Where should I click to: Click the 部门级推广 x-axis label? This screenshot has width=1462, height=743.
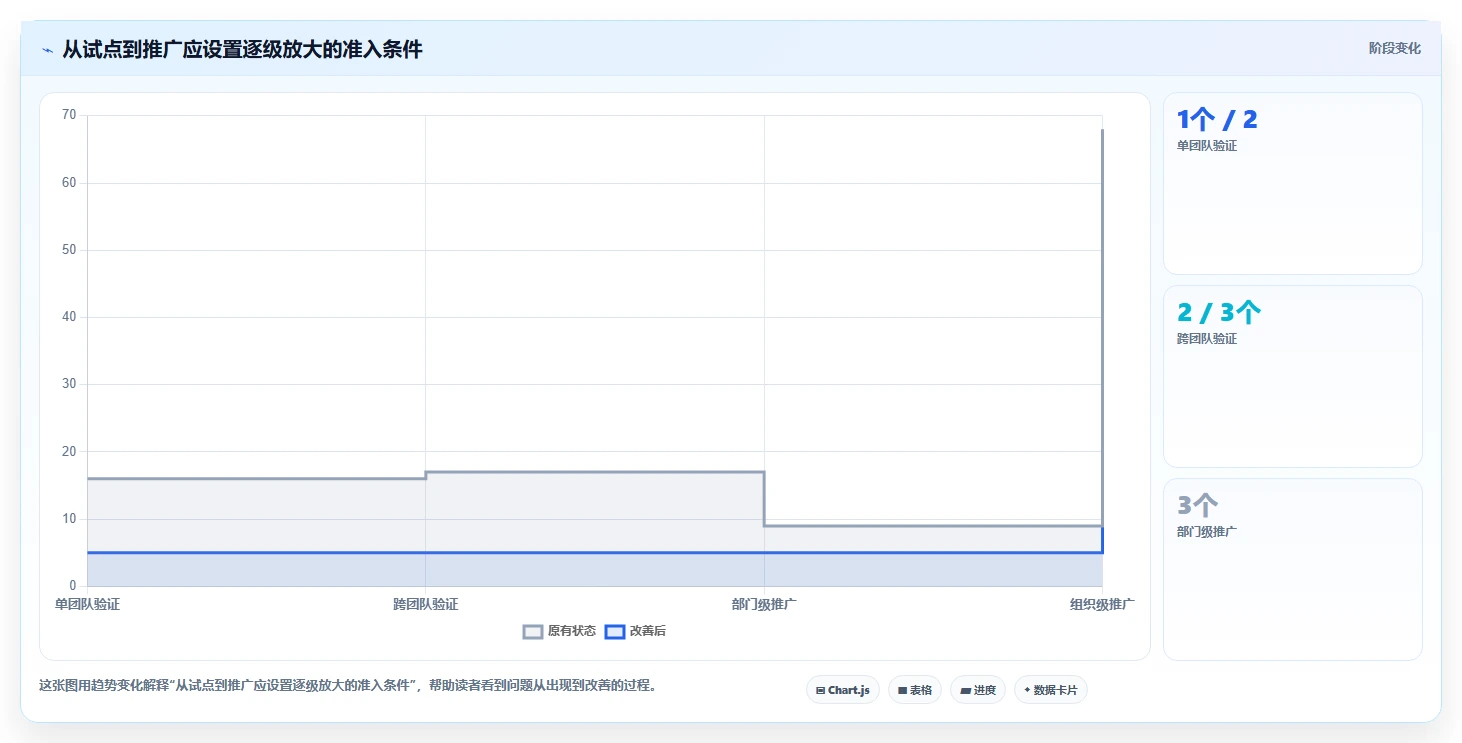pos(764,604)
